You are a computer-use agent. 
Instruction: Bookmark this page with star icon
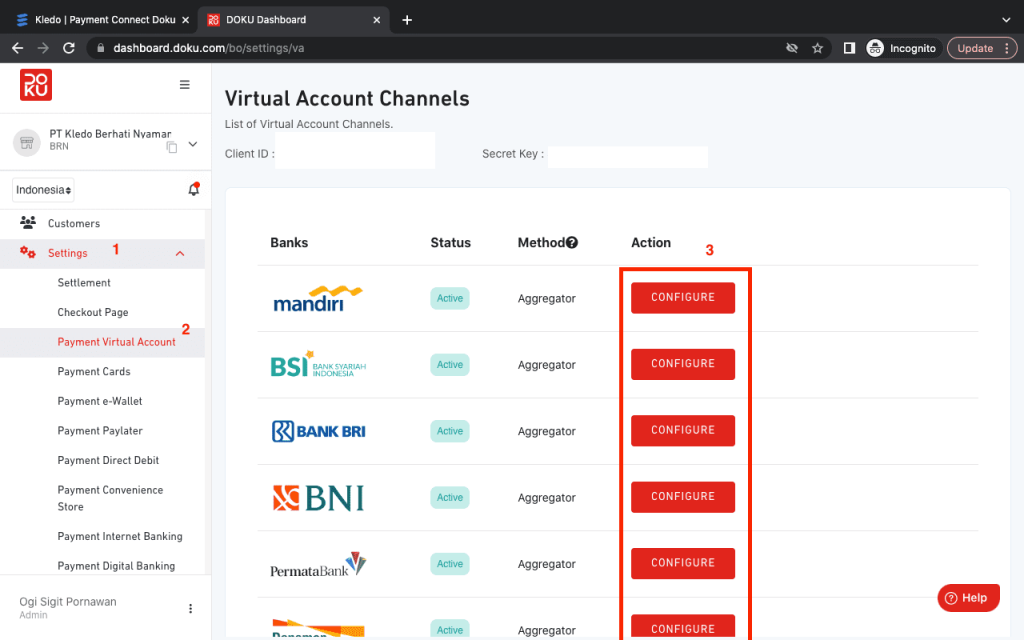coord(818,48)
